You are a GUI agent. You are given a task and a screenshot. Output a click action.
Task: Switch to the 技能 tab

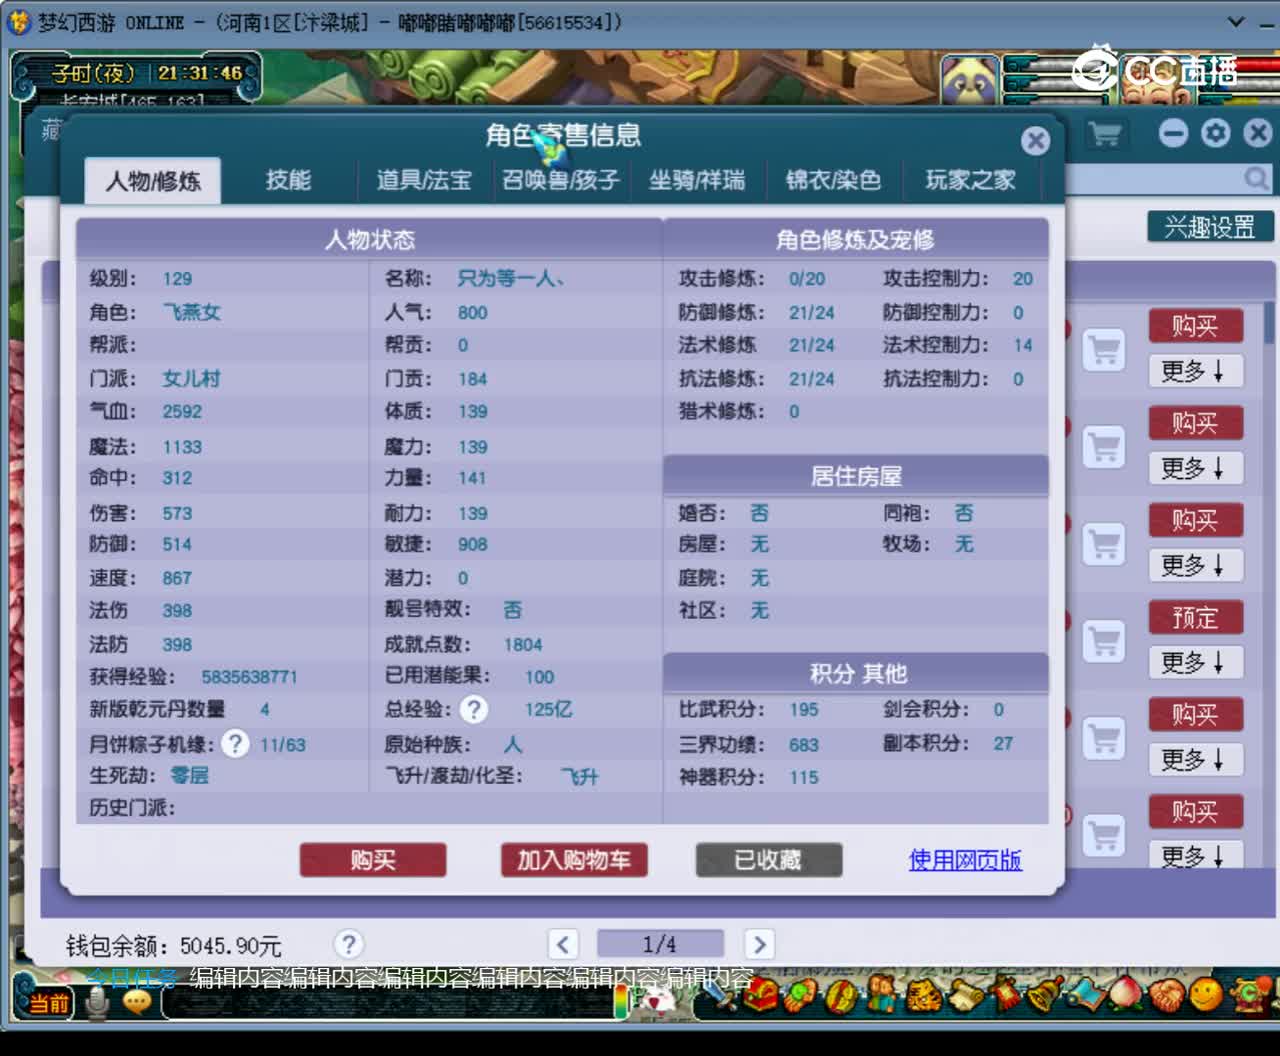(288, 180)
